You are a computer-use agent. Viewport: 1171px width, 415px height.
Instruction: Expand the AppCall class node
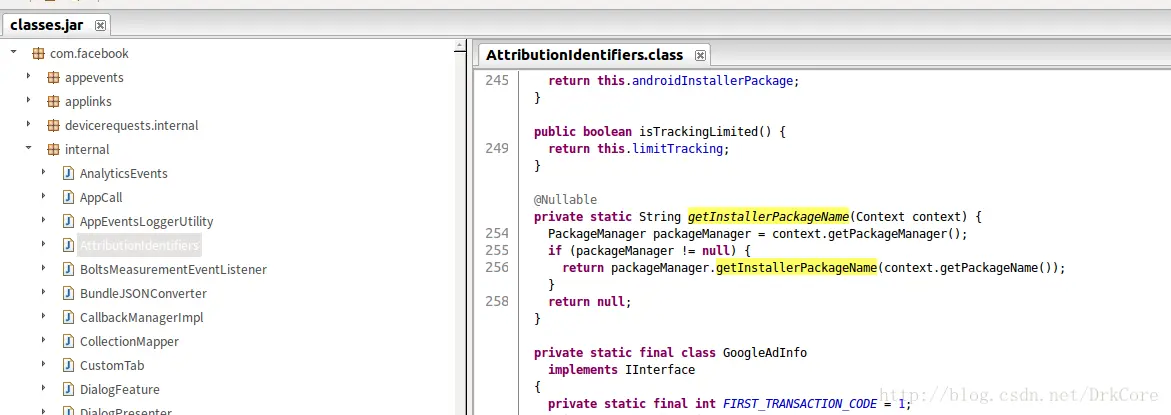[44, 197]
